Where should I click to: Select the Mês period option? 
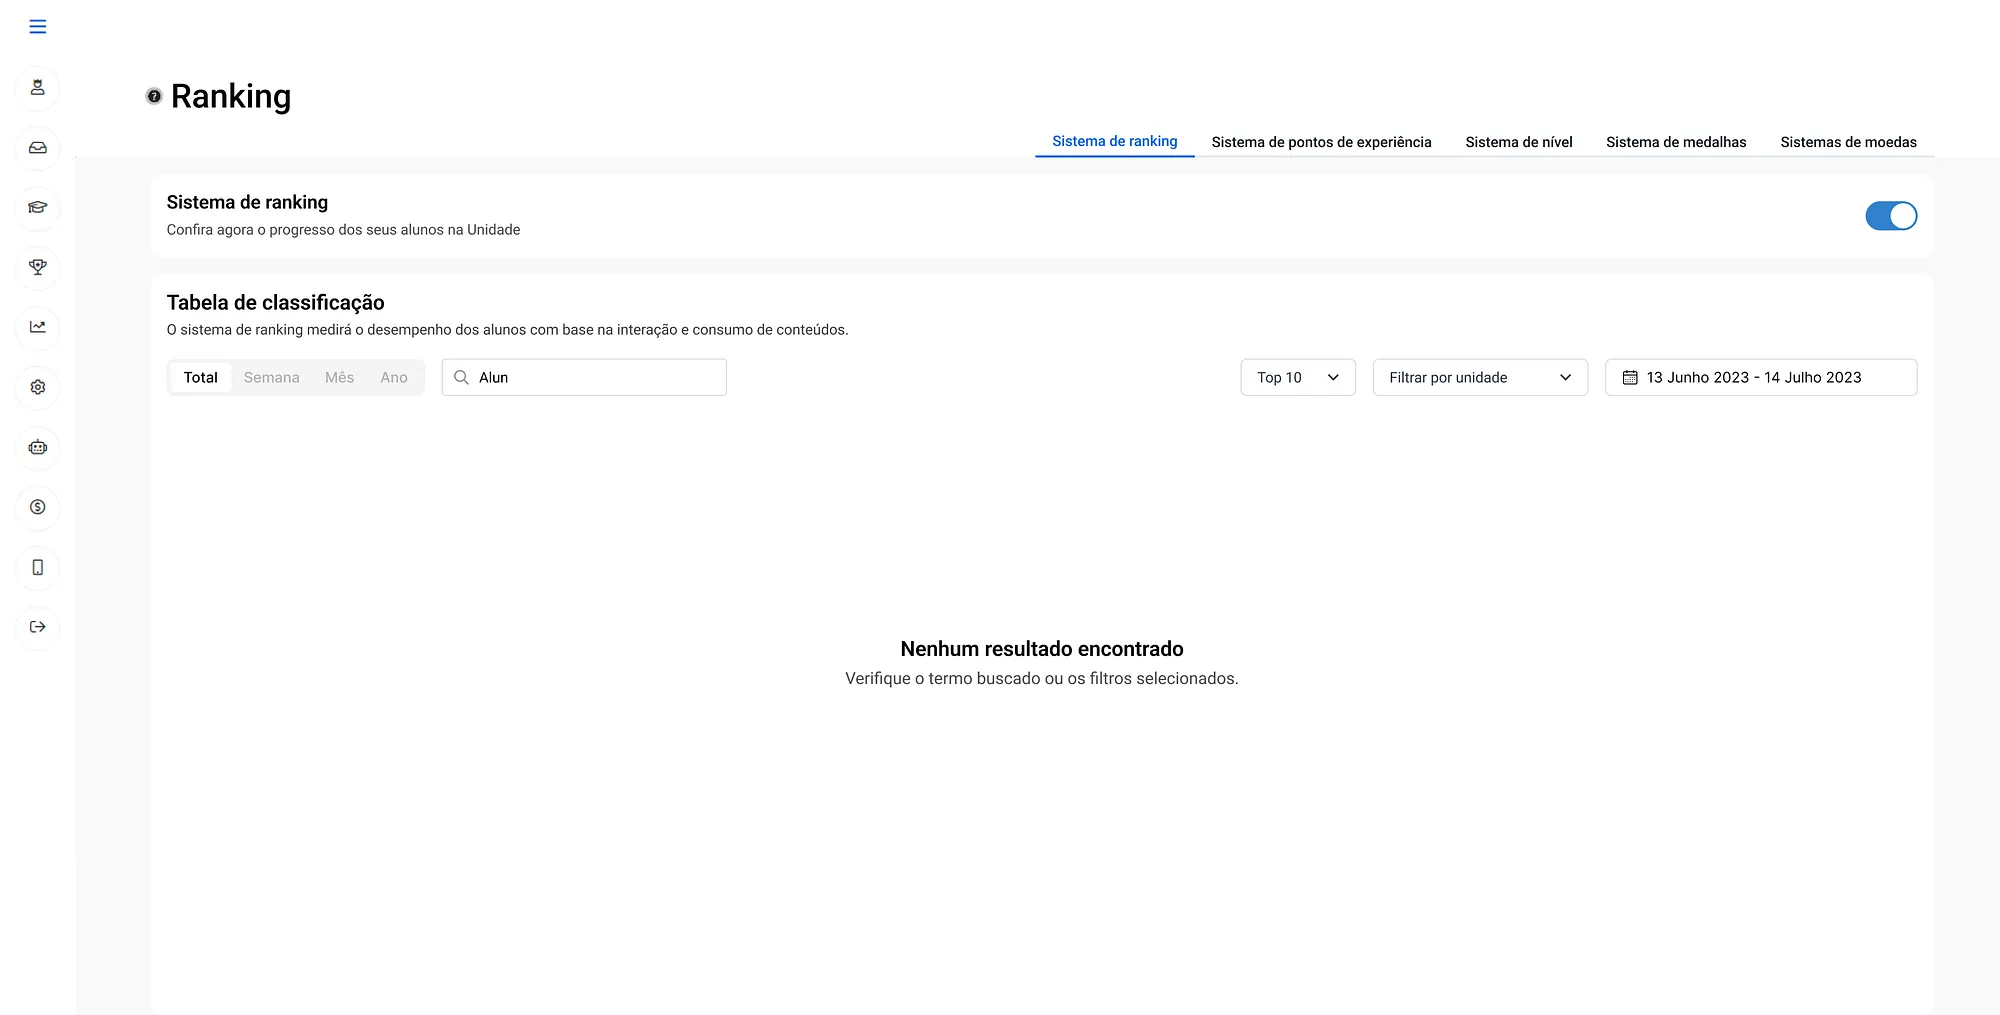pyautogui.click(x=339, y=378)
